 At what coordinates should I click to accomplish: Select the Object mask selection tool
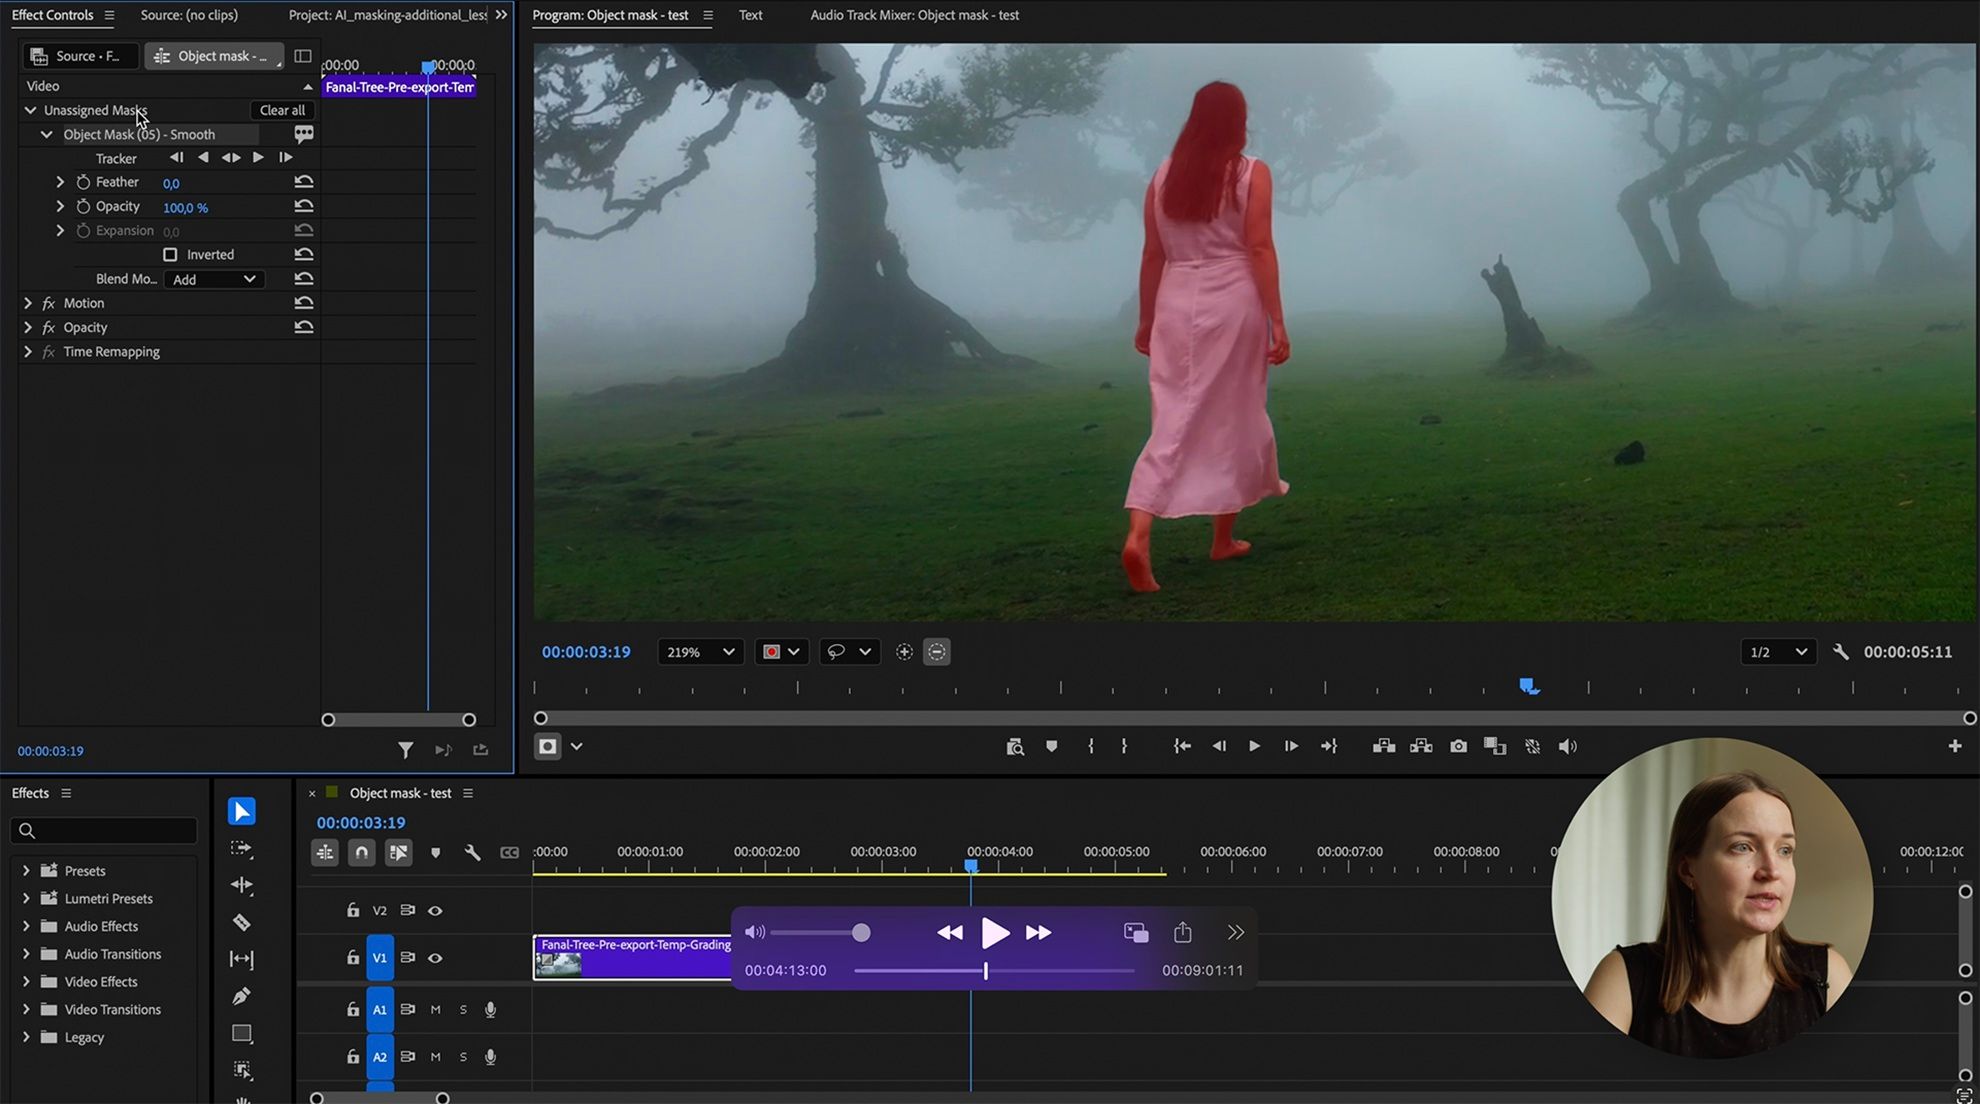click(241, 1070)
